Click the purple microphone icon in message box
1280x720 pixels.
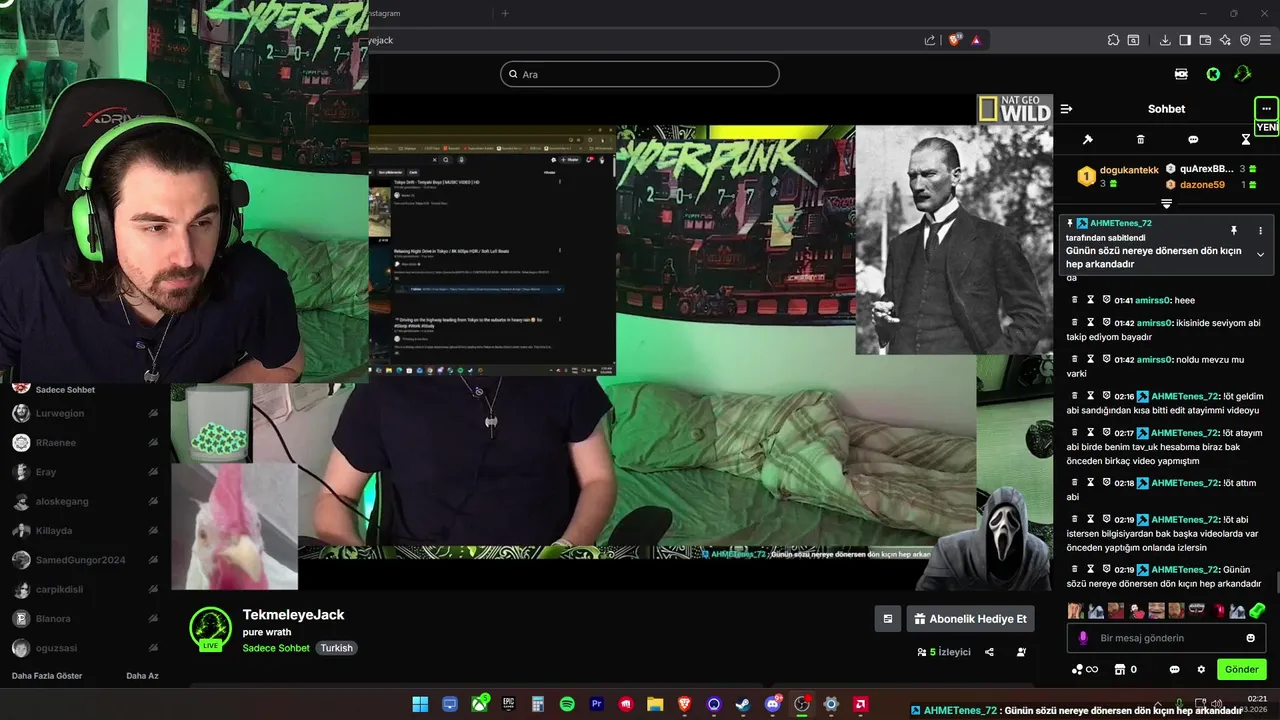(1083, 638)
